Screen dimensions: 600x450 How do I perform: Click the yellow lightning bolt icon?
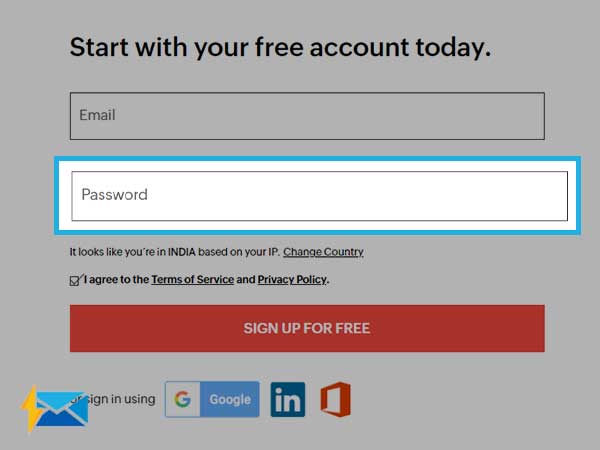[x=31, y=408]
